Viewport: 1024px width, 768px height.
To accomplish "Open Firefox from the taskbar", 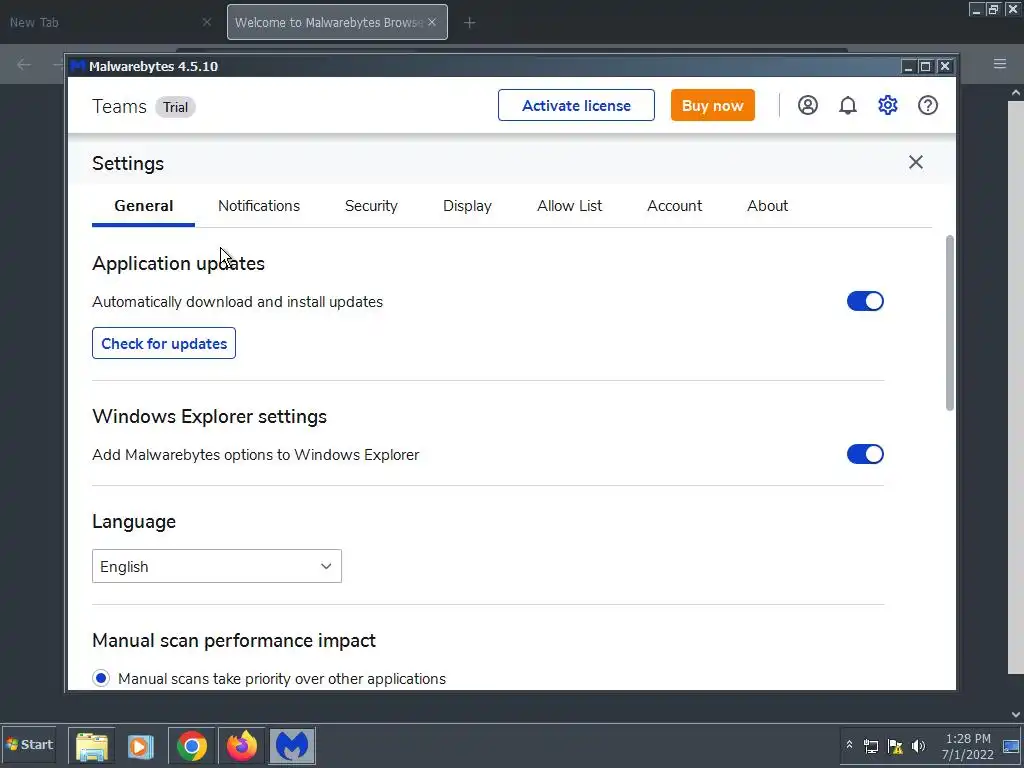I will pyautogui.click(x=242, y=745).
